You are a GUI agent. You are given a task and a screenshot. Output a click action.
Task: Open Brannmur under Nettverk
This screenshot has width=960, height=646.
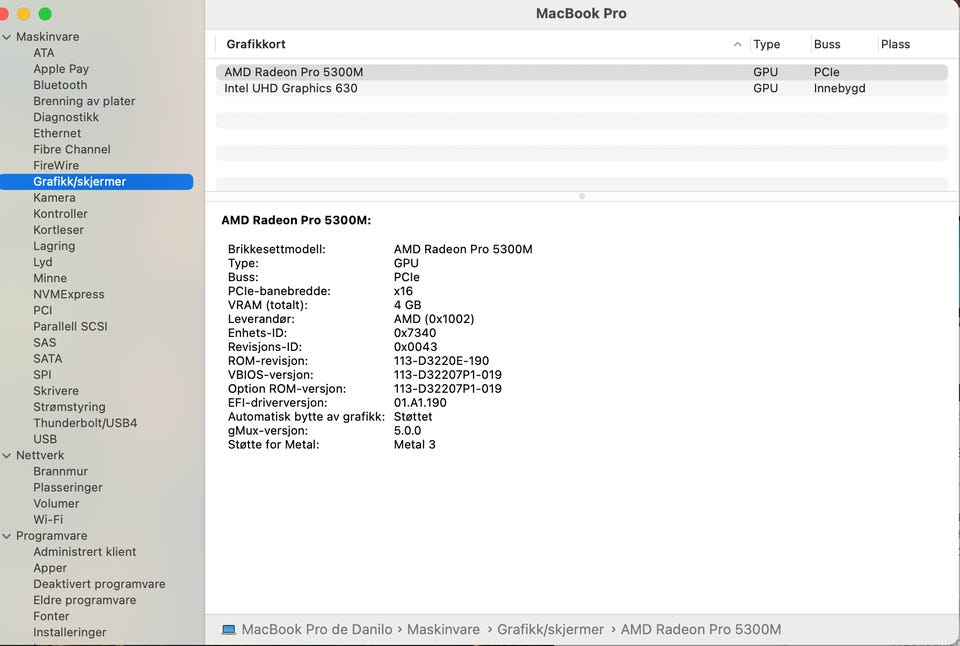[x=60, y=471]
